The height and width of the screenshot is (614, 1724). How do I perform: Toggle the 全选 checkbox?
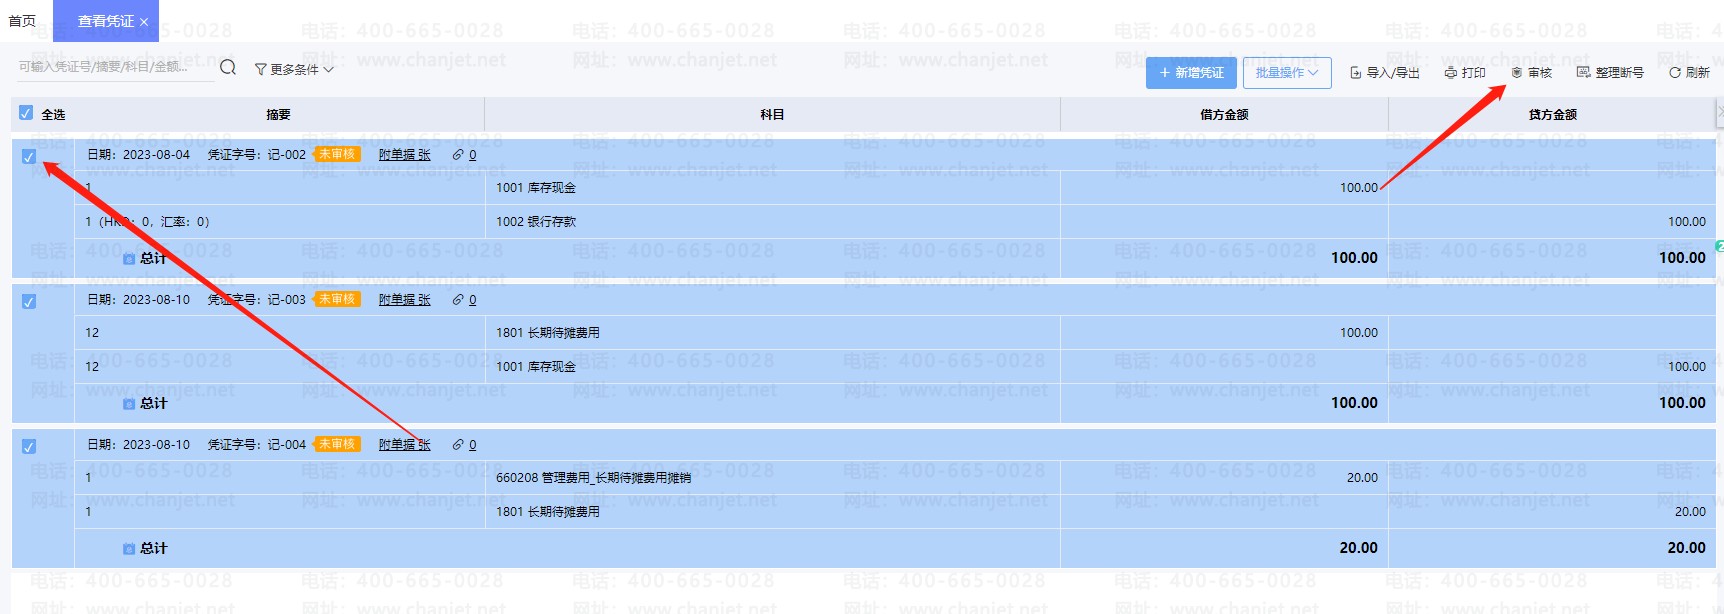26,113
